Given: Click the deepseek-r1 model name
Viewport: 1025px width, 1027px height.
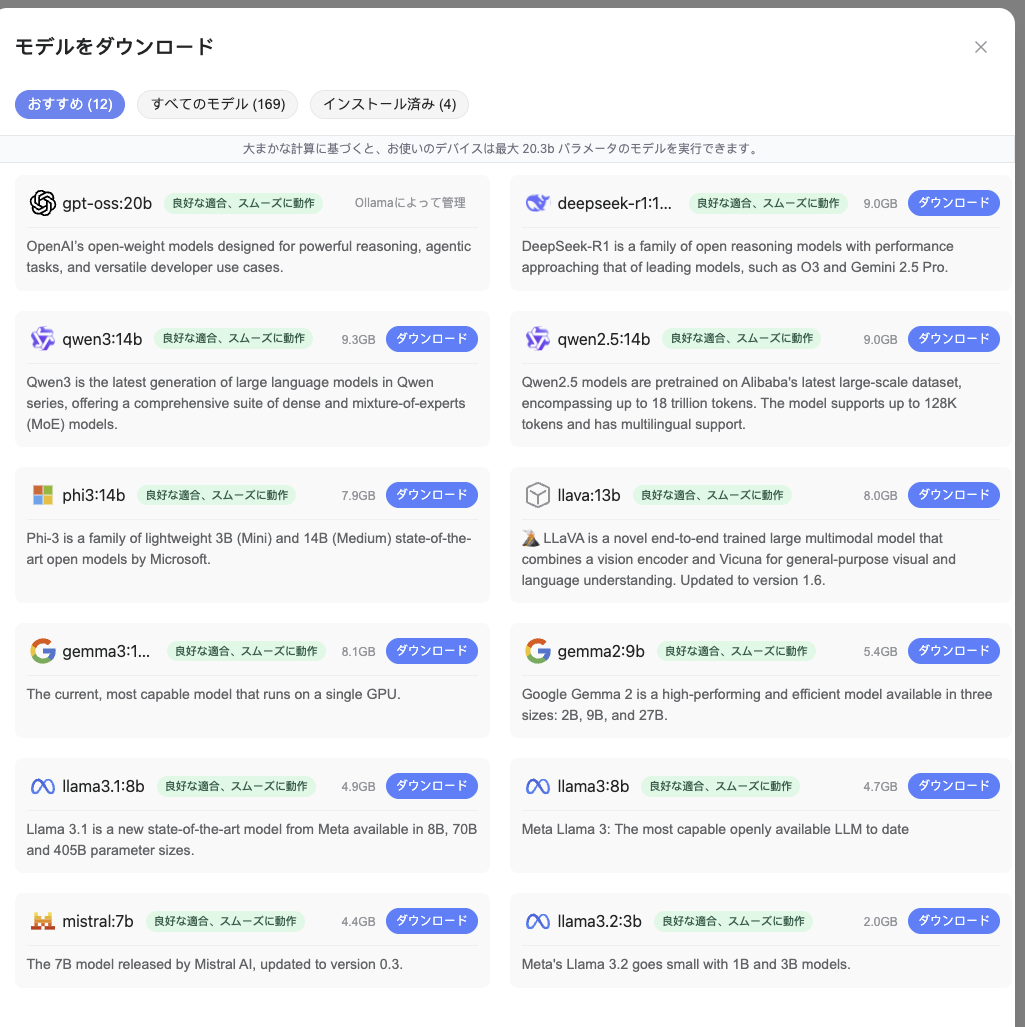Looking at the screenshot, I should 614,204.
